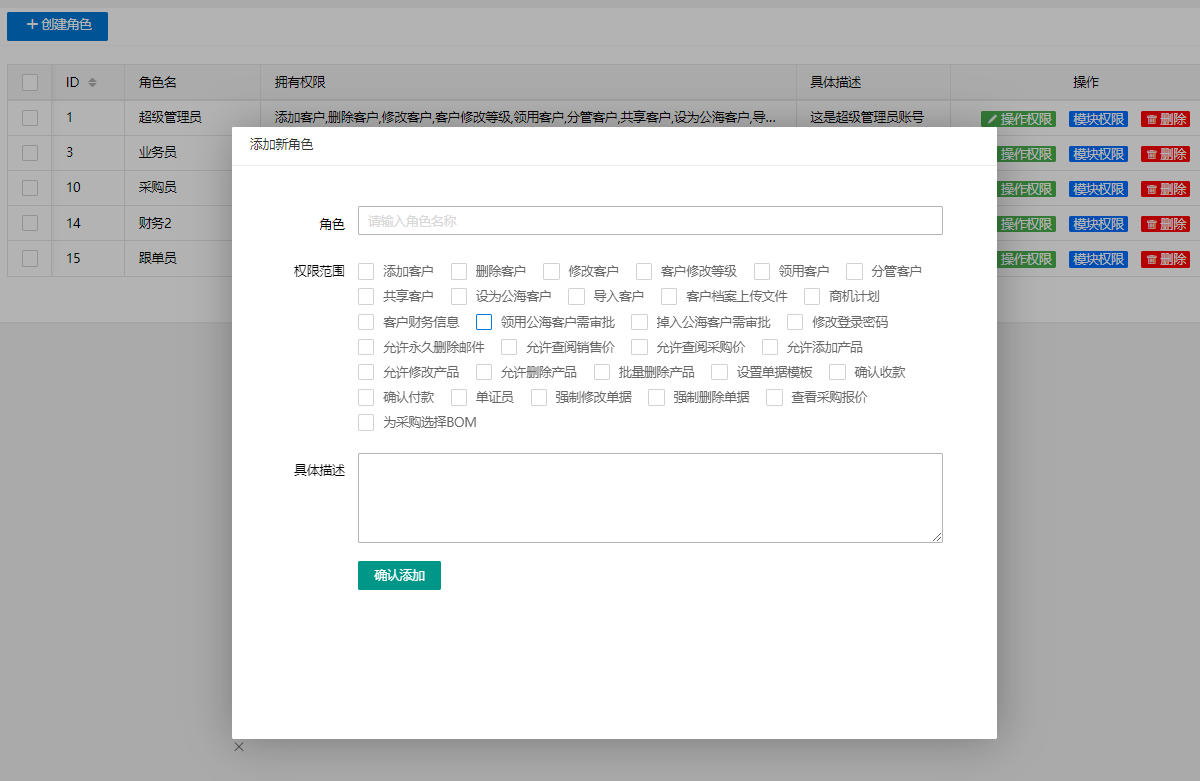Tick the 导入客户 checkbox
The width and height of the screenshot is (1200, 781).
tap(576, 296)
